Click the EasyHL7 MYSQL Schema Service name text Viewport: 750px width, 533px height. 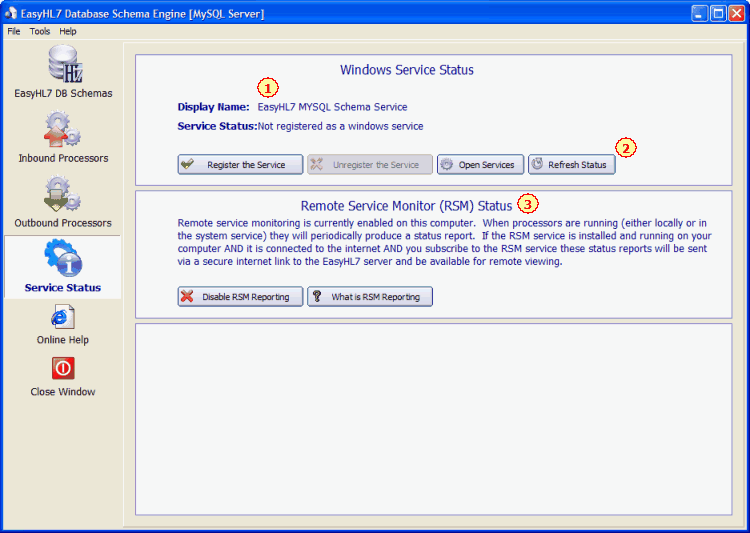[x=332, y=107]
